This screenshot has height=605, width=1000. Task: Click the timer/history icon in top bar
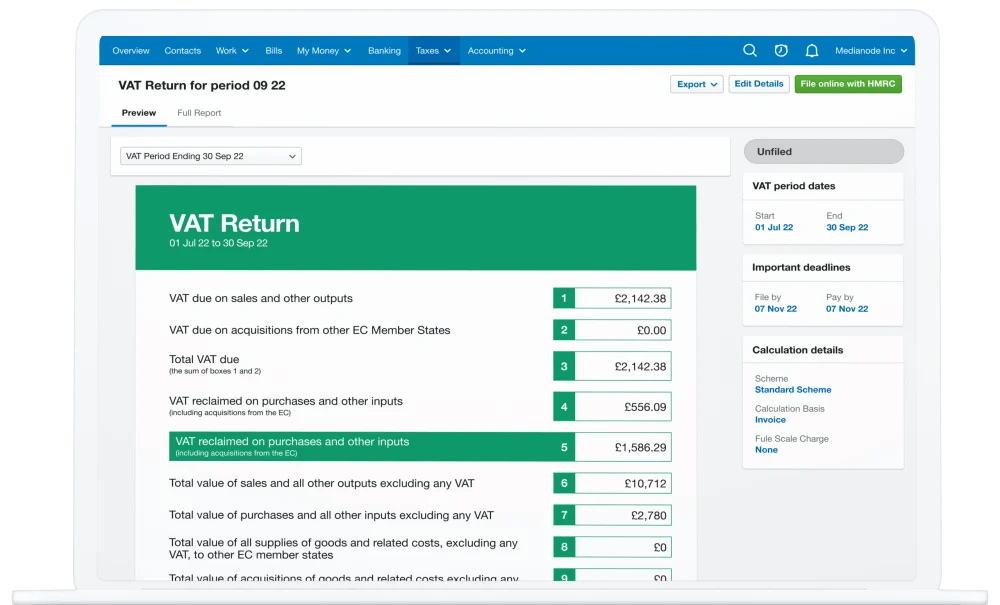(781, 50)
